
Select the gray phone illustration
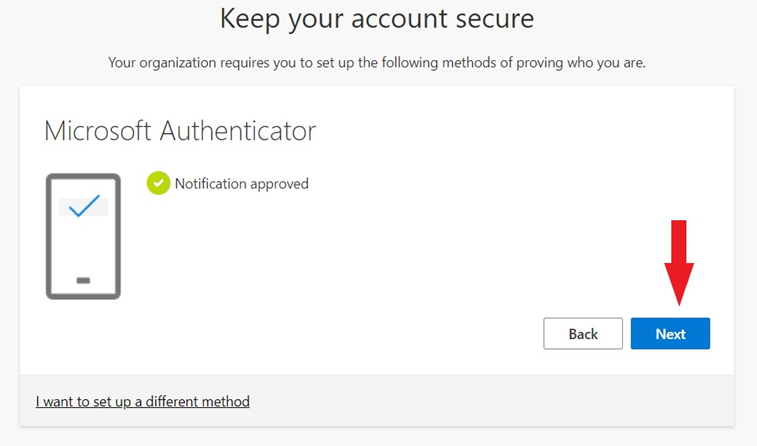pos(83,237)
